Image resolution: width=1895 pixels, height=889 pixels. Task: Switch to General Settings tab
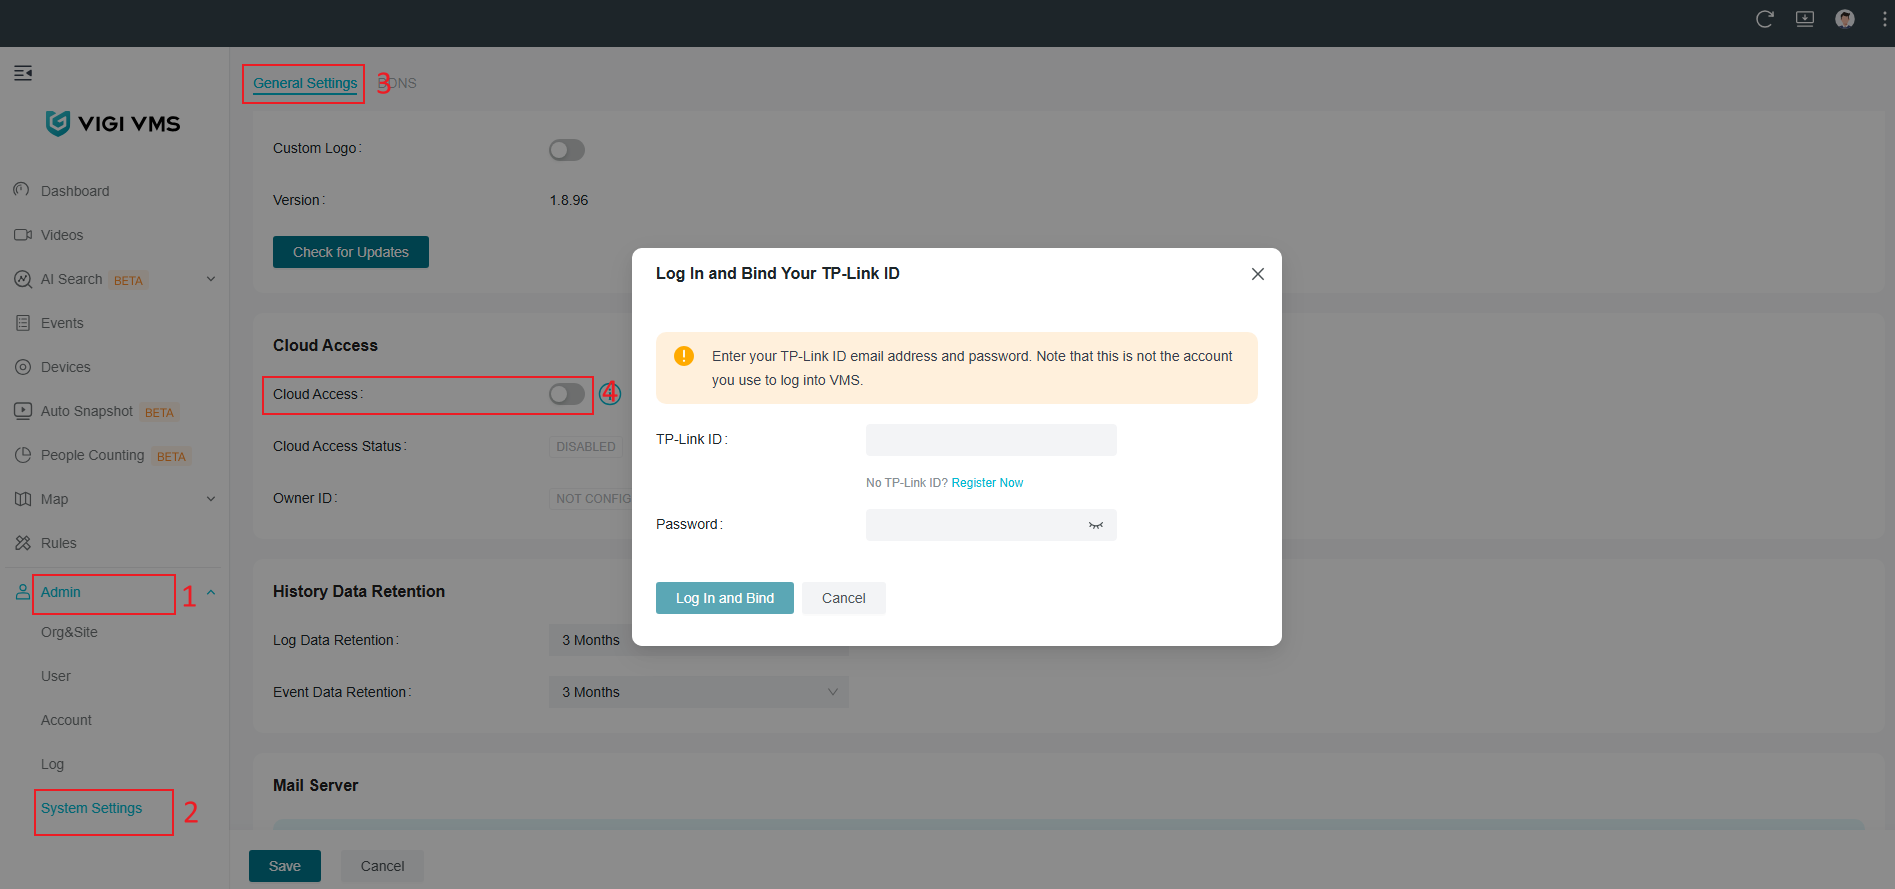(x=305, y=83)
